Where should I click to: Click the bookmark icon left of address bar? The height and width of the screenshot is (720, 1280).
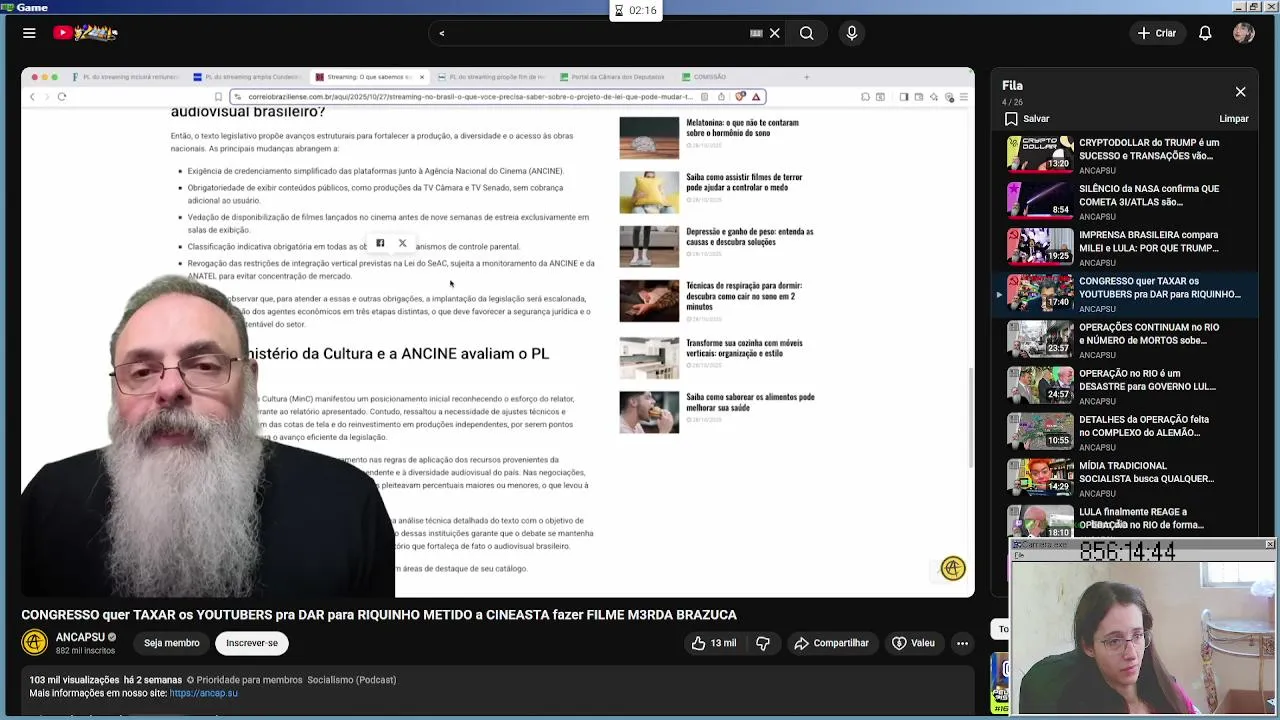click(x=218, y=97)
